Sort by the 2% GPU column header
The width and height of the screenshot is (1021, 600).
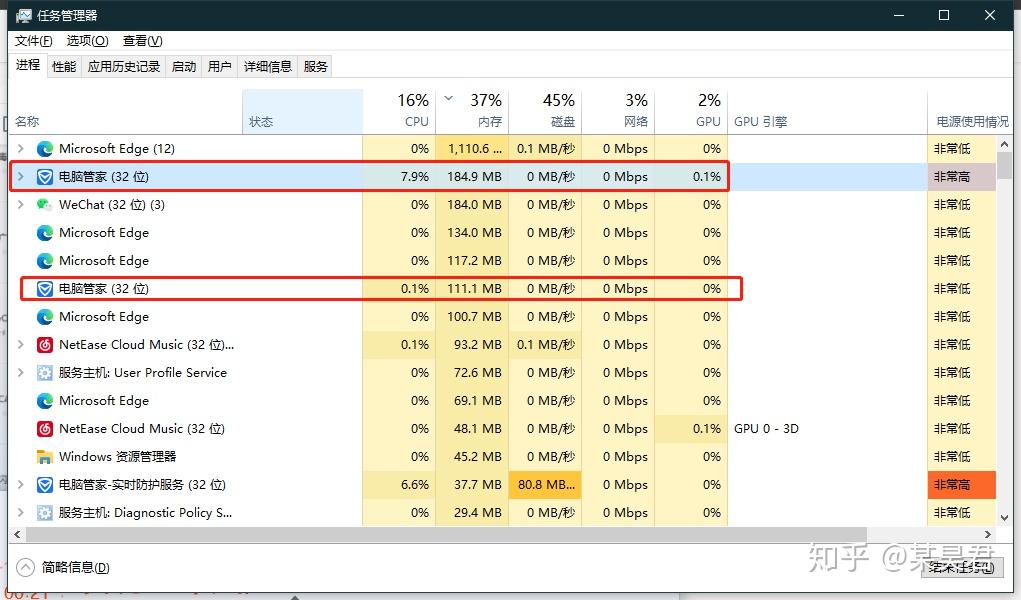click(x=691, y=112)
